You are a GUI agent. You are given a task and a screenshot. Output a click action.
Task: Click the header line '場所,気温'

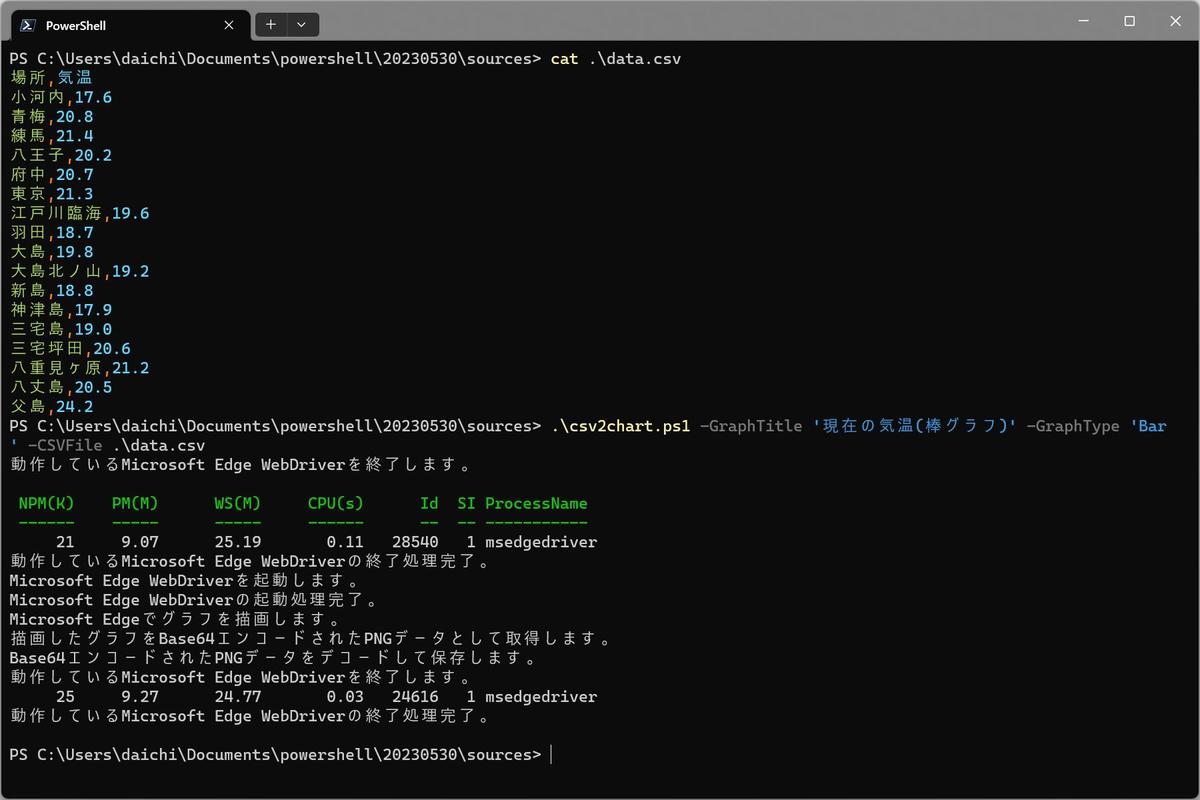point(51,77)
